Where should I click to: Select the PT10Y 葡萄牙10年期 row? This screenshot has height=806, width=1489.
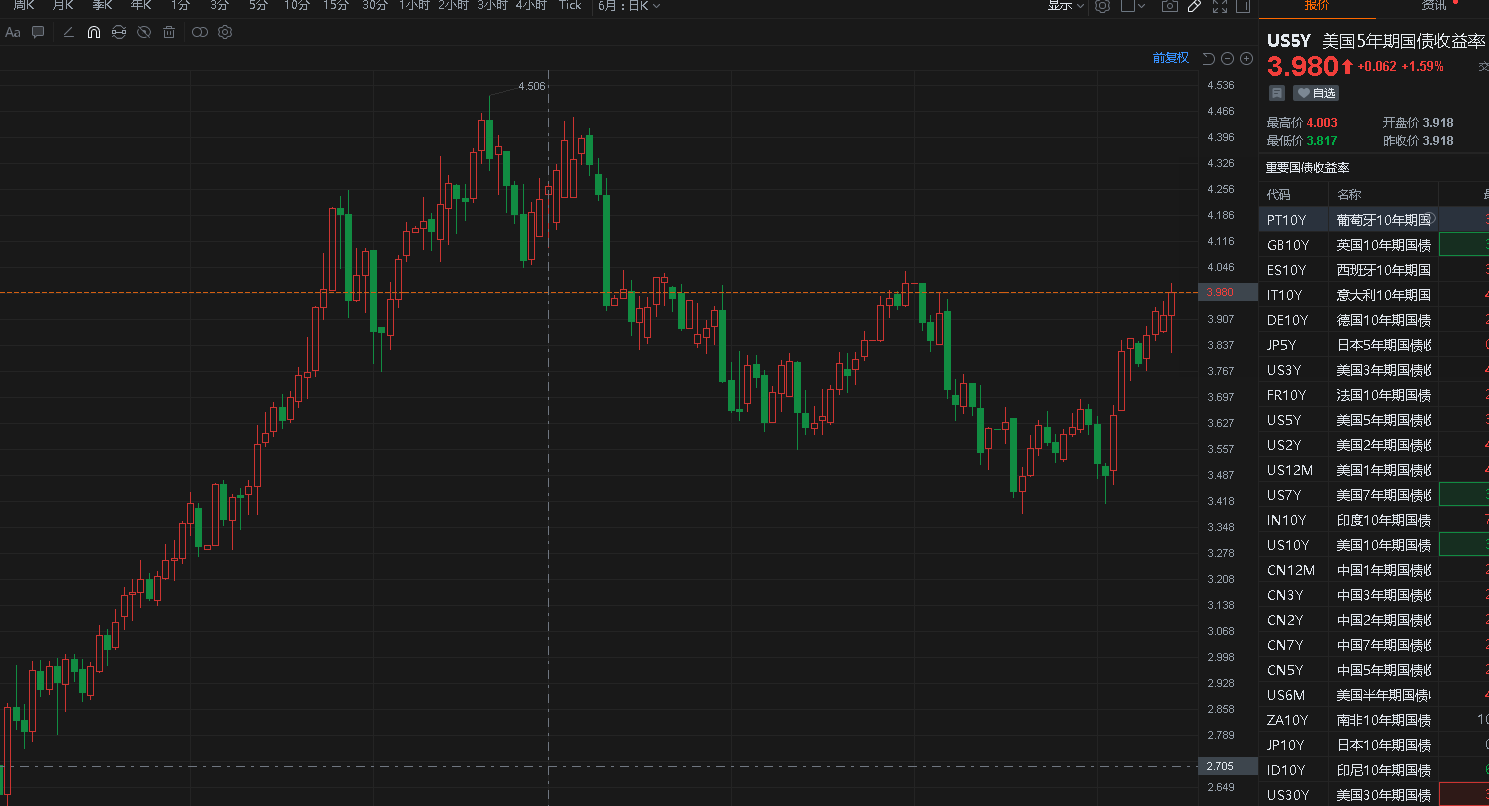1374,219
